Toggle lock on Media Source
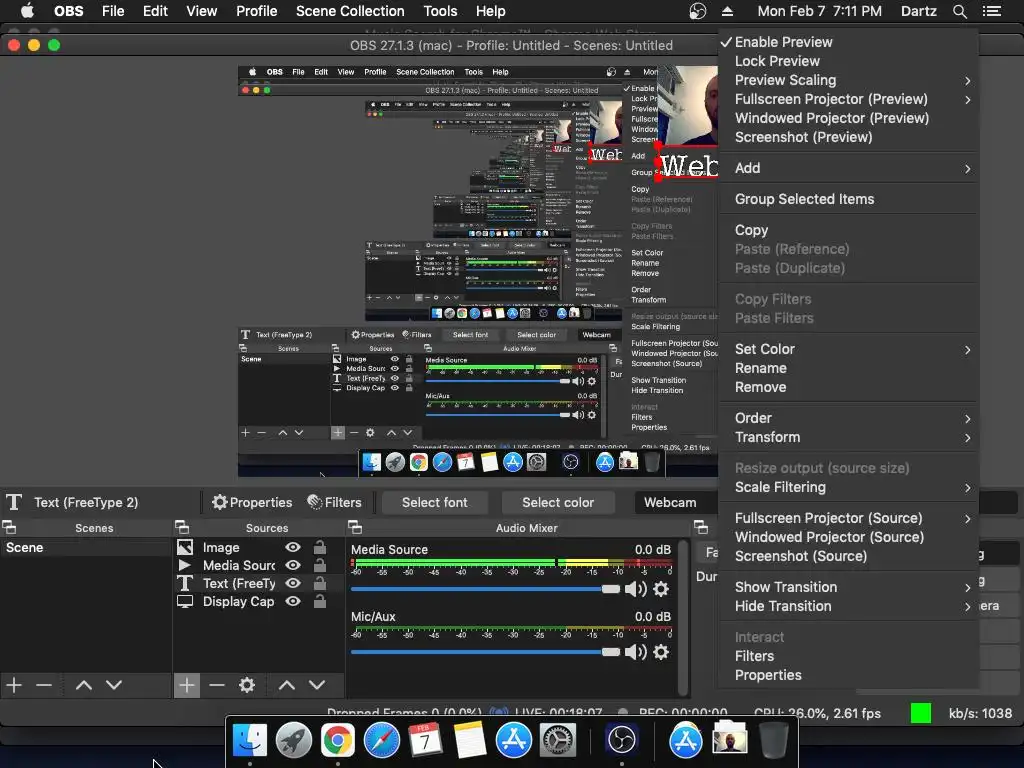The width and height of the screenshot is (1024, 768). pyautogui.click(x=320, y=565)
